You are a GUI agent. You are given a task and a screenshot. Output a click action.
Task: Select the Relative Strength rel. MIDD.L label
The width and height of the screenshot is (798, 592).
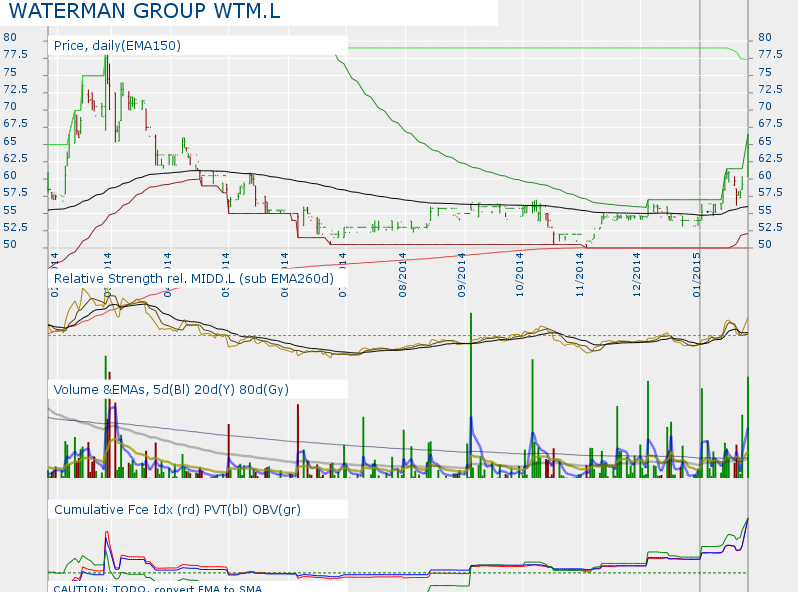click(x=193, y=279)
